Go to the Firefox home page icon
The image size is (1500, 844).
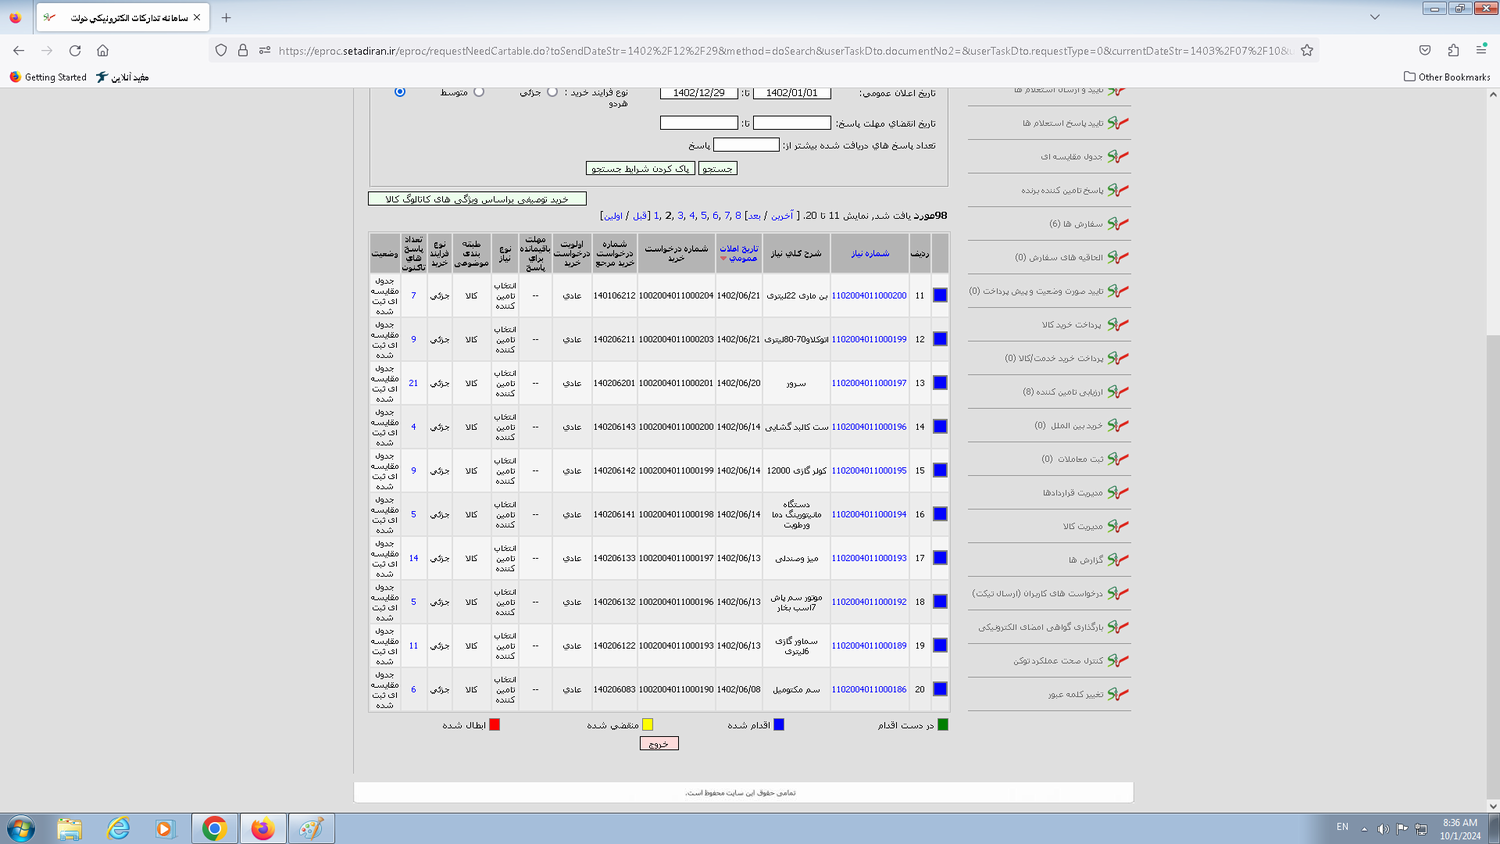[x=103, y=50]
